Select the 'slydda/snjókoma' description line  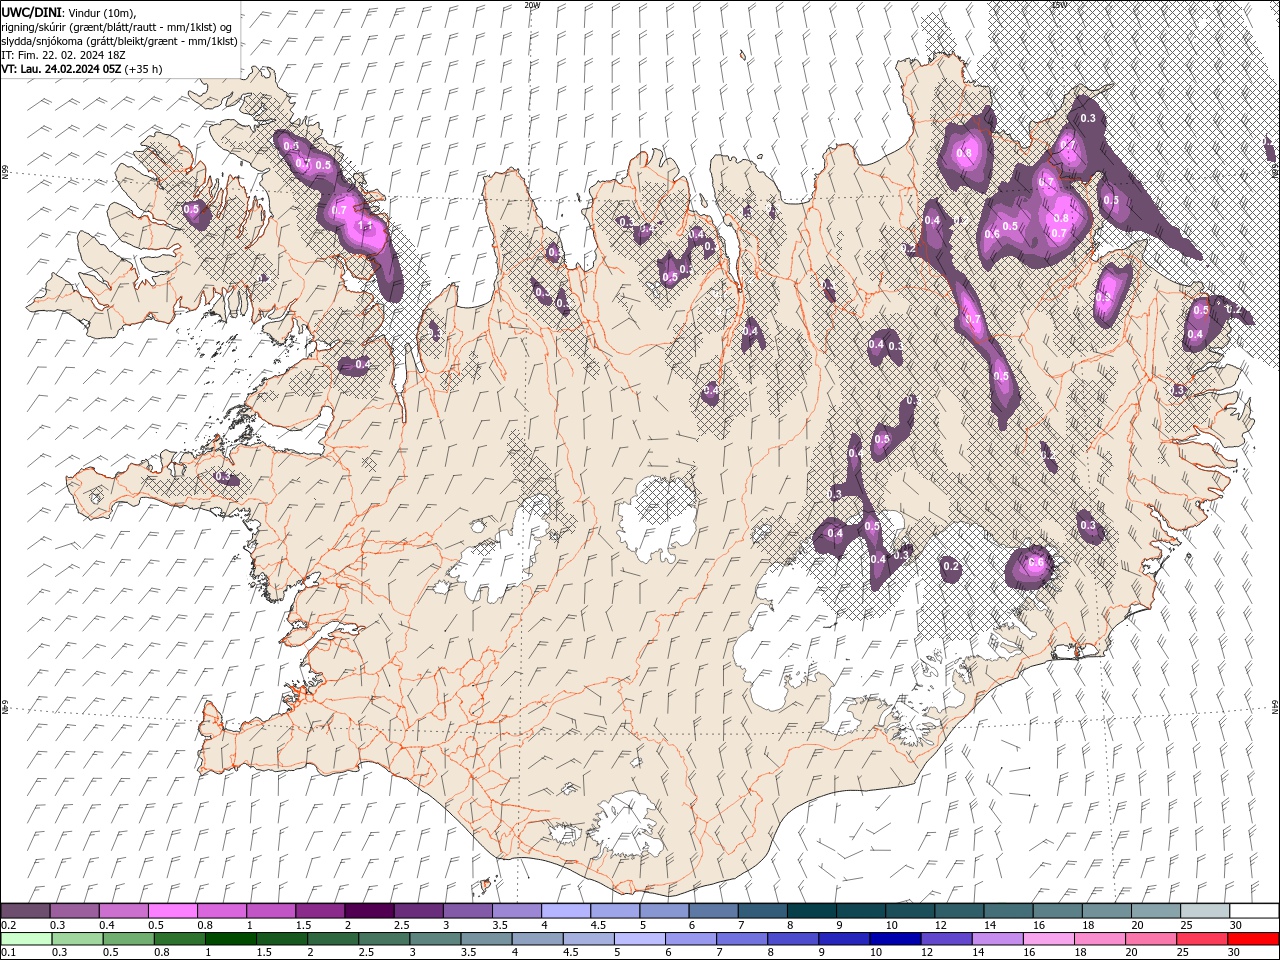coord(120,41)
